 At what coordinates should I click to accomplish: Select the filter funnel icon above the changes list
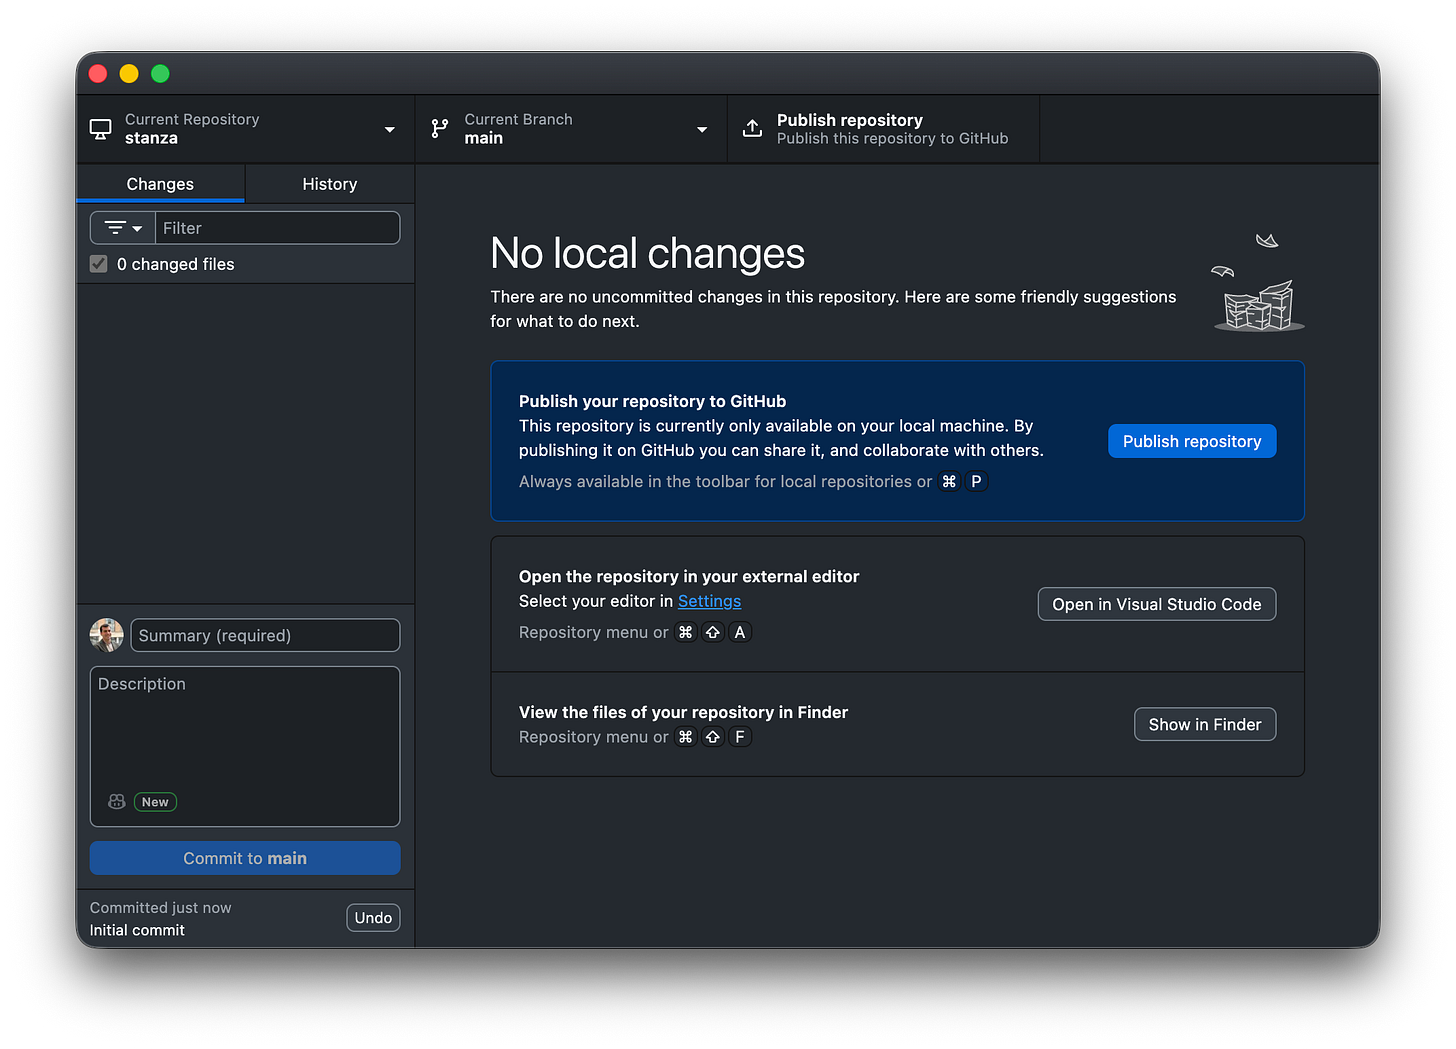(115, 227)
